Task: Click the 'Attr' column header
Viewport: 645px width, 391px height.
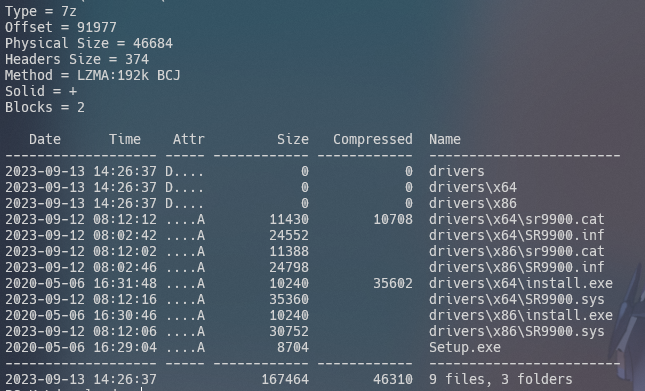Action: (189, 140)
